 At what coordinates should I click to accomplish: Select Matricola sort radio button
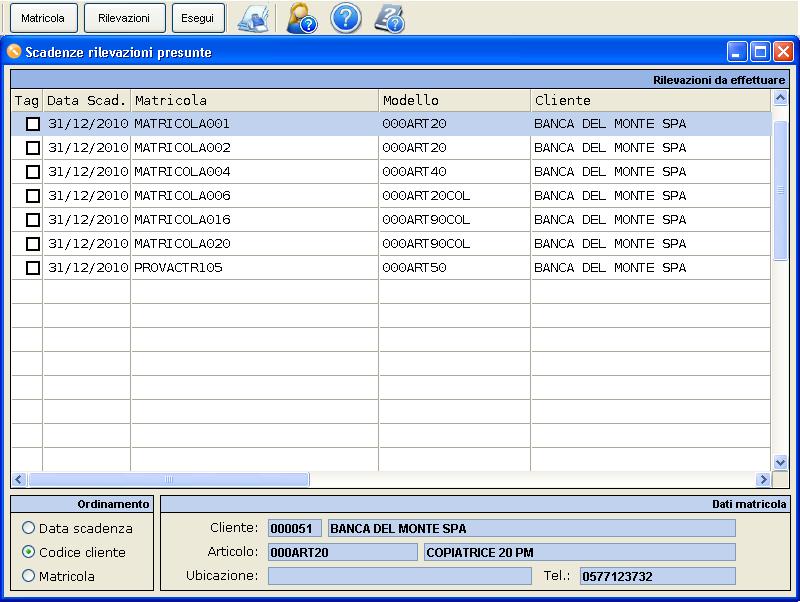(29, 575)
